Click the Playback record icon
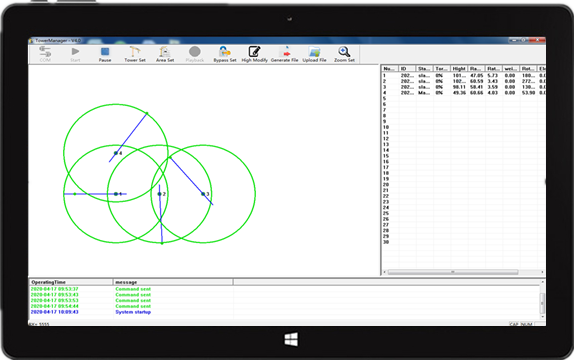The width and height of the screenshot is (574, 360). coord(195,54)
